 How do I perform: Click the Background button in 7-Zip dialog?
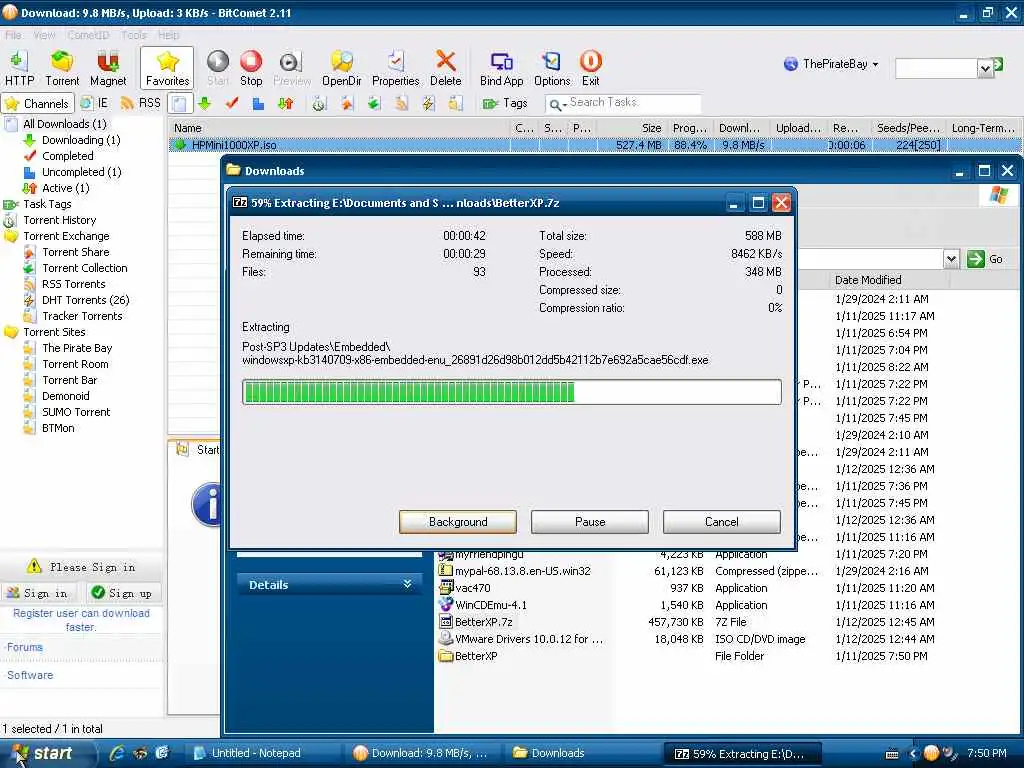tap(458, 522)
